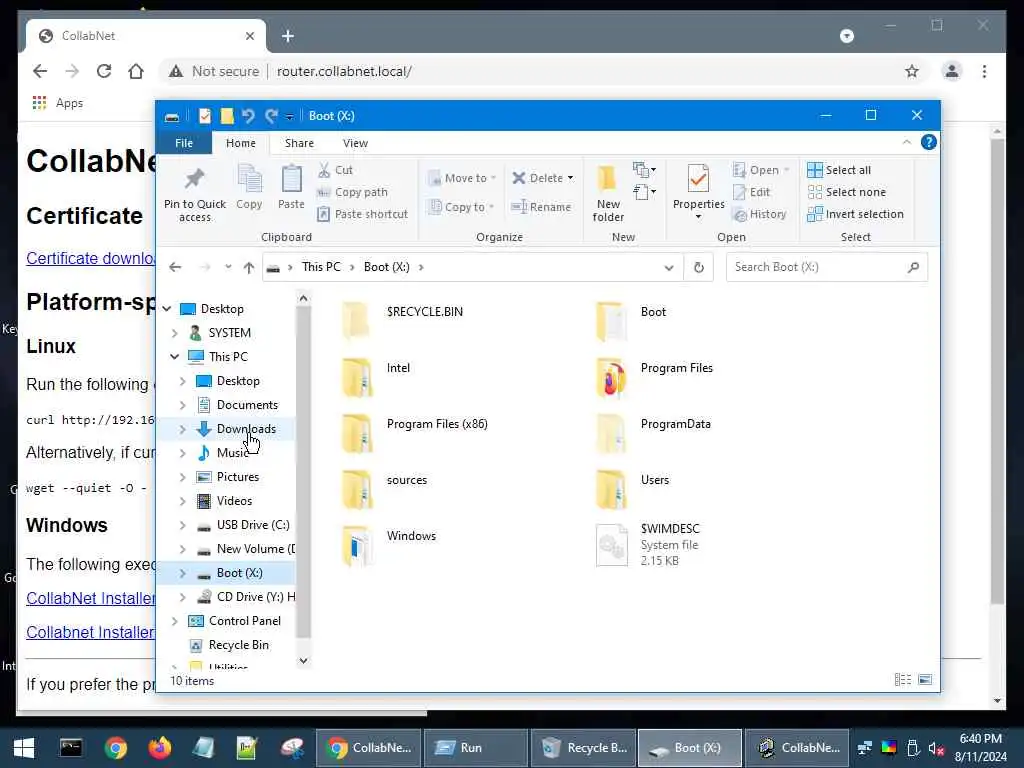Open Chrome three-dot menu
Image resolution: width=1024 pixels, height=768 pixels.
(x=984, y=71)
